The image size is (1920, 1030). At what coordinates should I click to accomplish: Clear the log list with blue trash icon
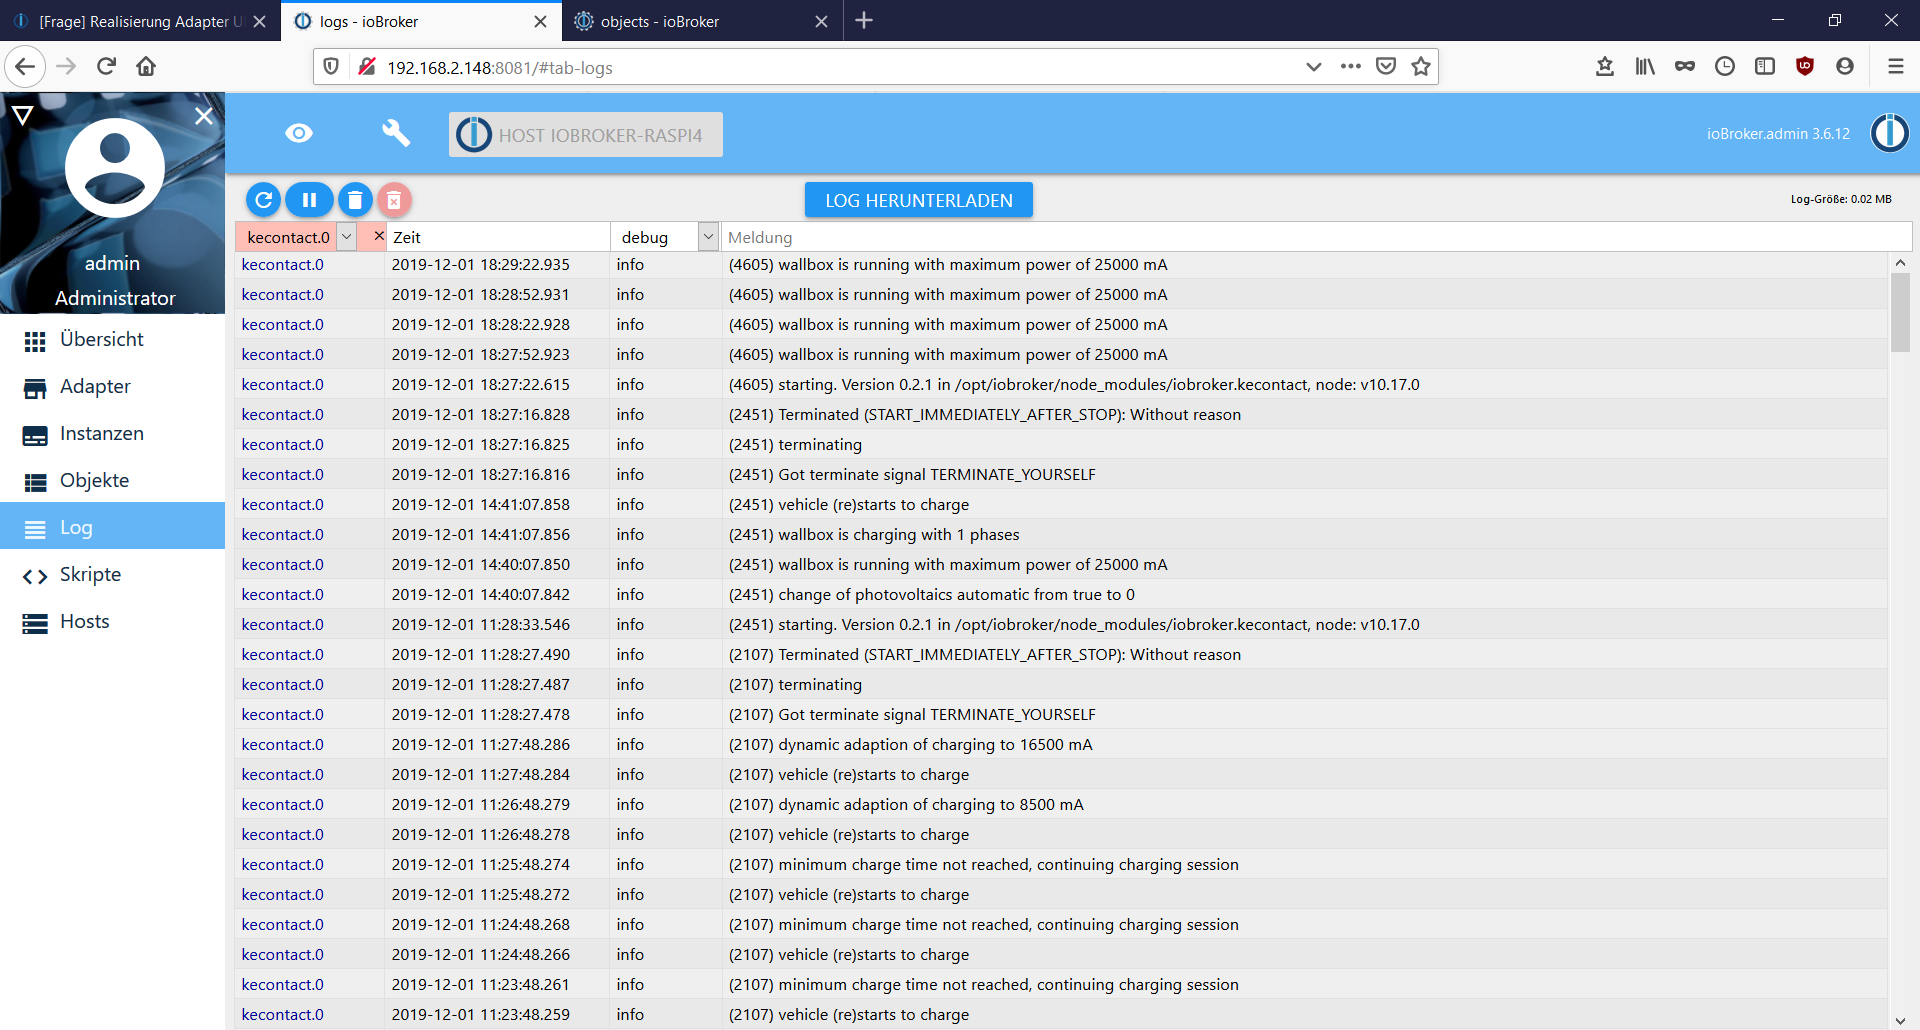point(355,200)
